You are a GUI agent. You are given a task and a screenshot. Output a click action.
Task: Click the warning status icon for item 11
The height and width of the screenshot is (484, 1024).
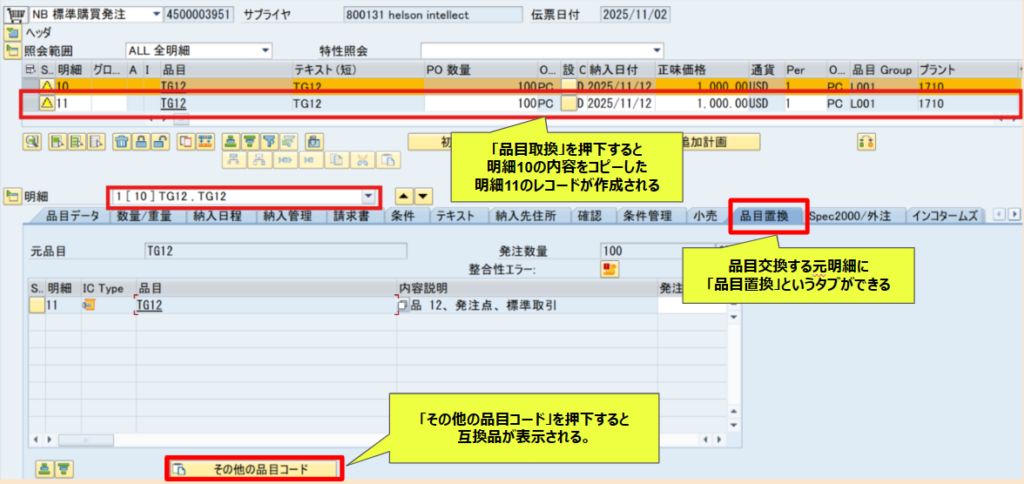click(47, 103)
